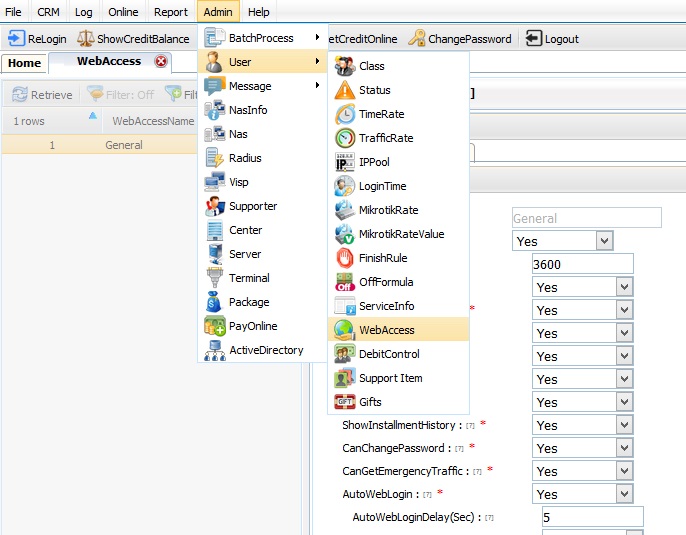Open the Radius icon in Admin menu
Screen dimensions: 686x535
215,158
